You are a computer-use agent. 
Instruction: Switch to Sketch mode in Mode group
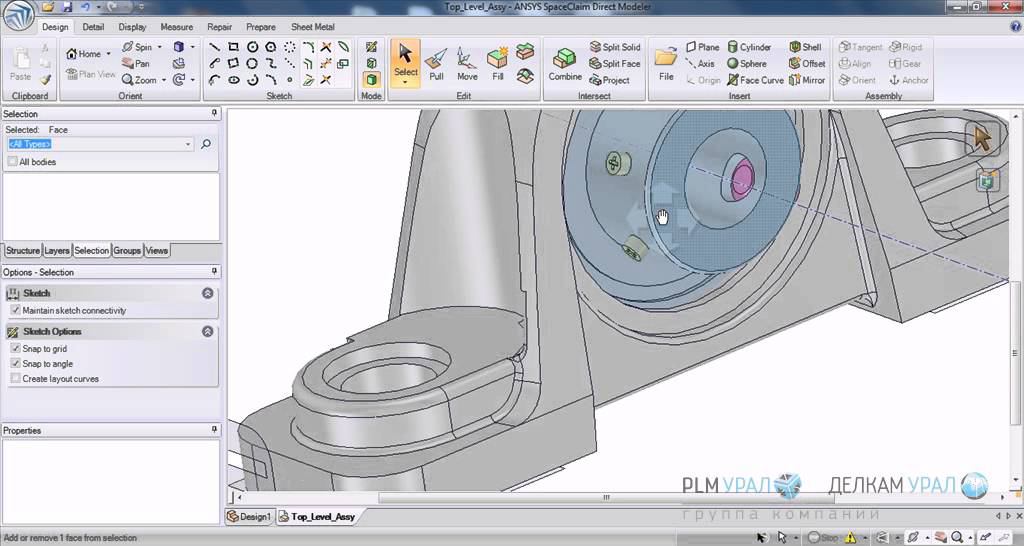click(x=372, y=47)
